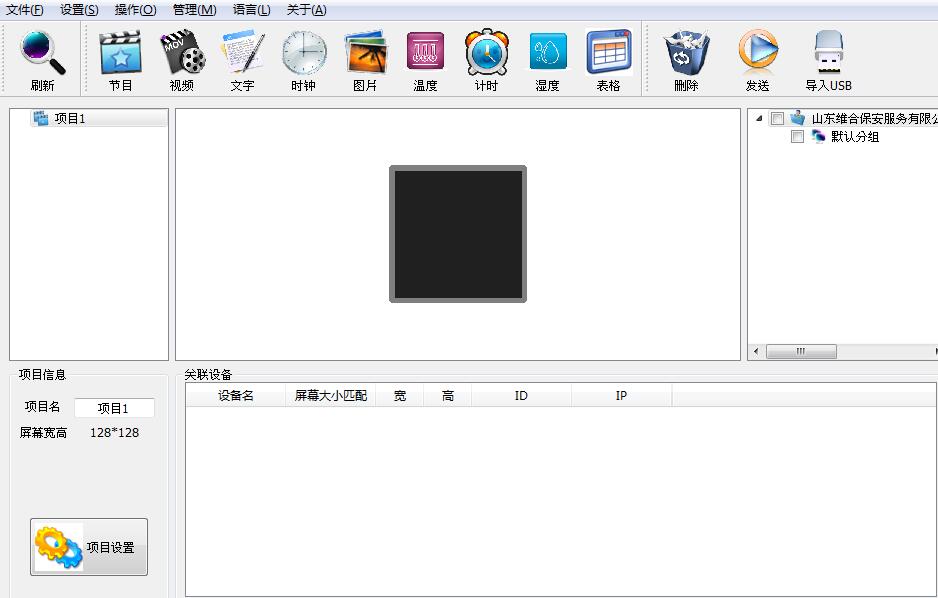Click the 项目名 name input field
938x598 pixels.
click(114, 408)
